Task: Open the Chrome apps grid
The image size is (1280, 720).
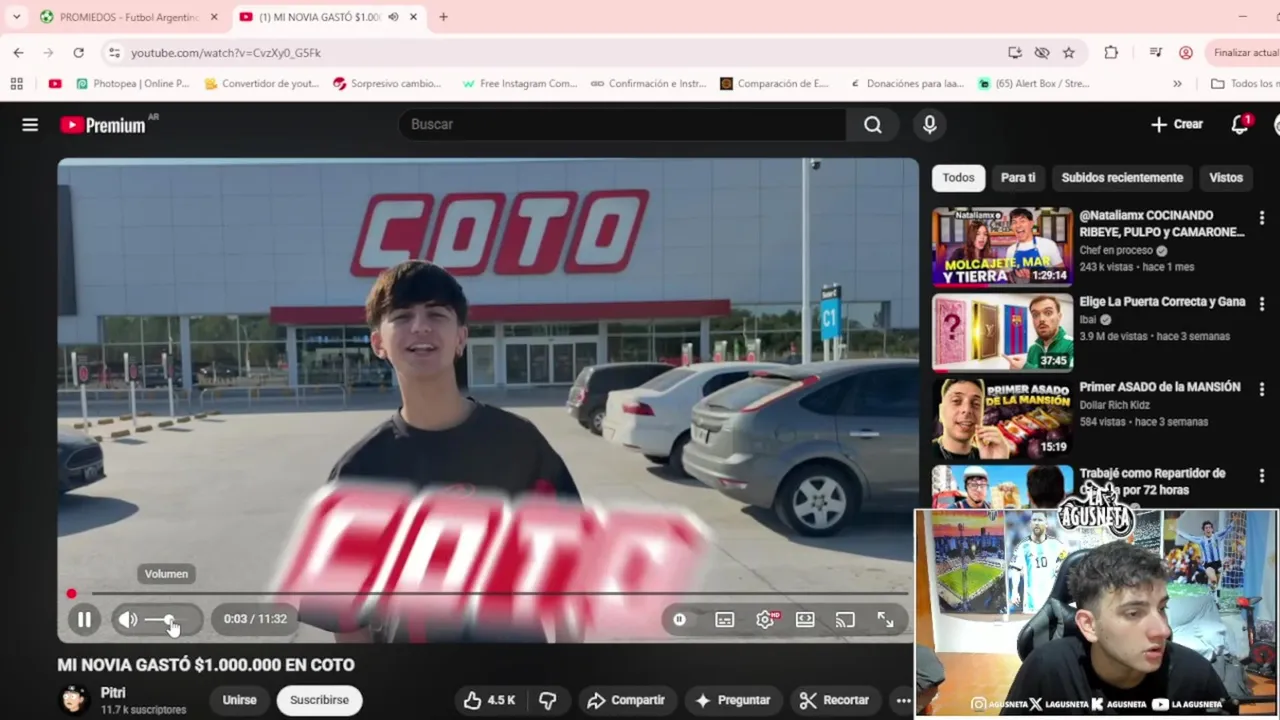Action: [16, 84]
